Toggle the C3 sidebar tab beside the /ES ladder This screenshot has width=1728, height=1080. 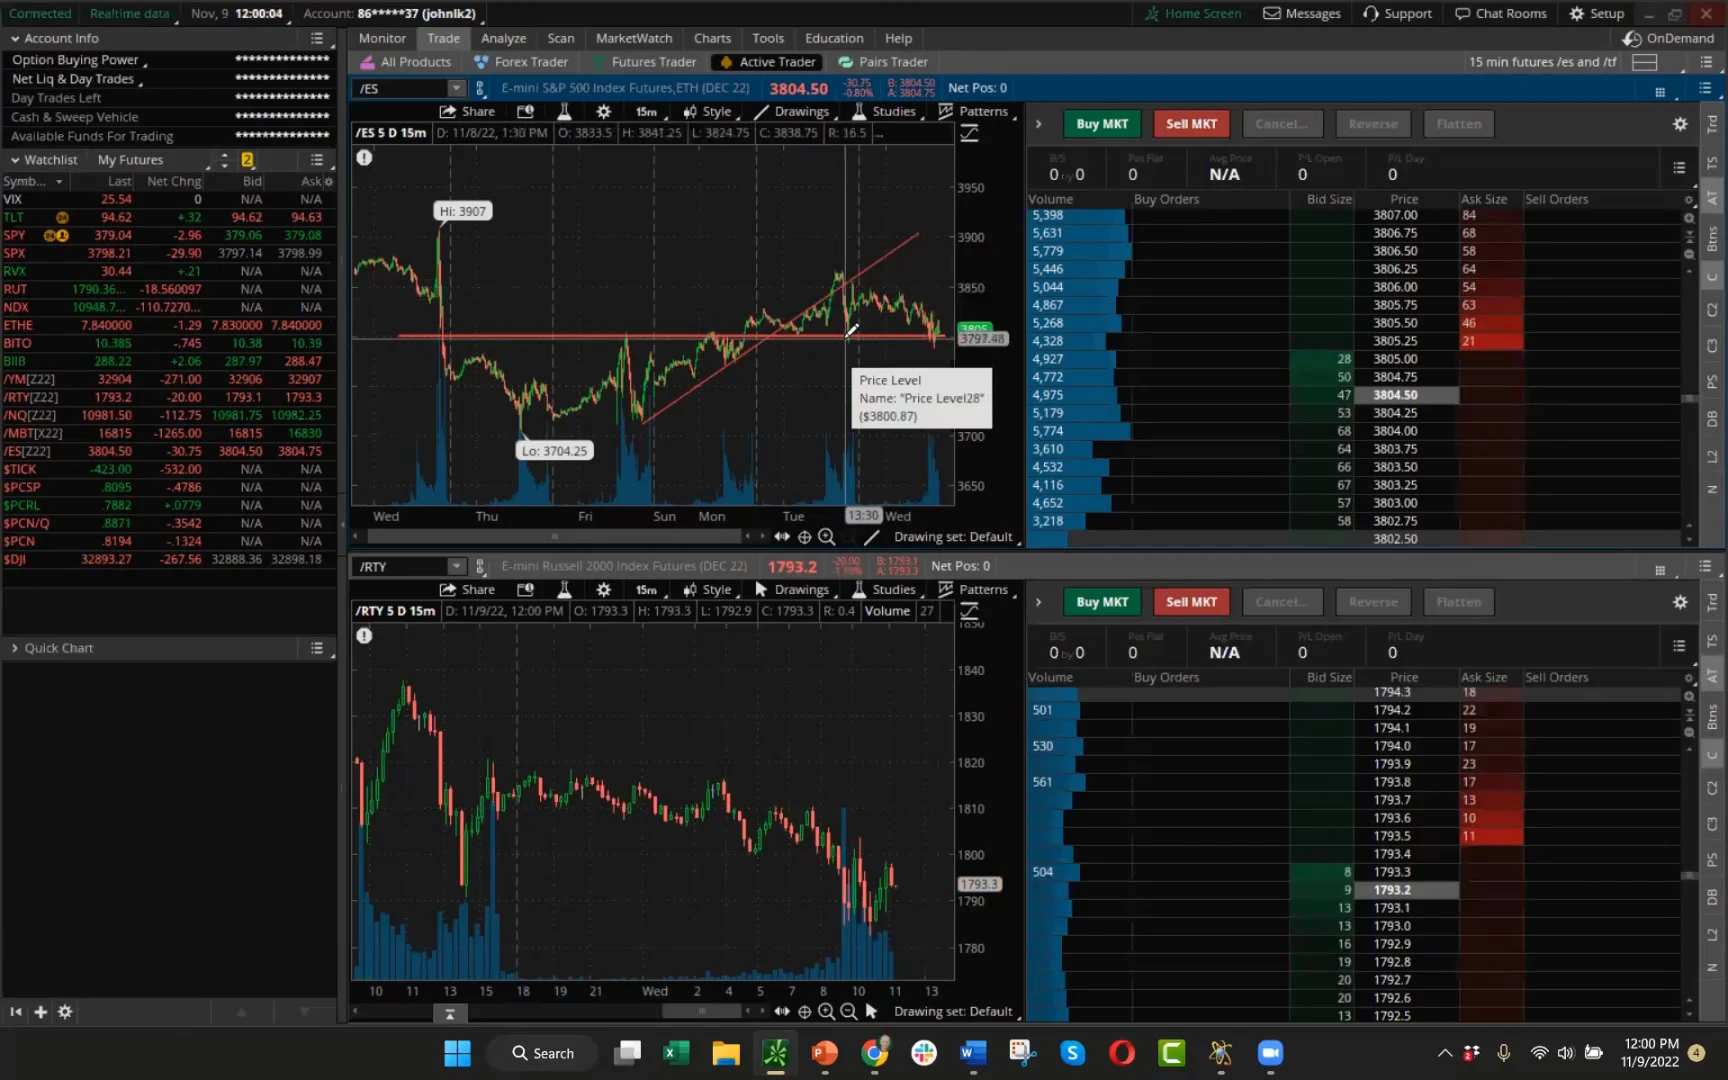(1712, 346)
